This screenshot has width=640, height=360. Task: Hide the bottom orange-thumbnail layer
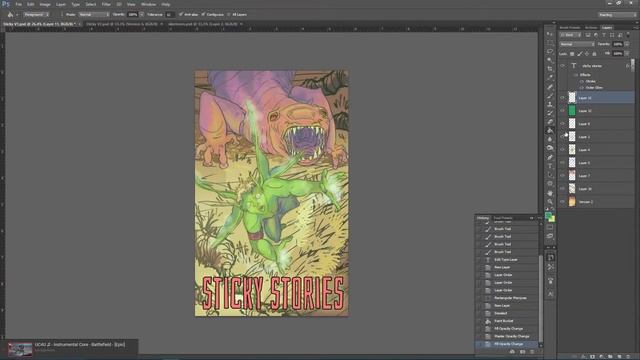click(563, 202)
